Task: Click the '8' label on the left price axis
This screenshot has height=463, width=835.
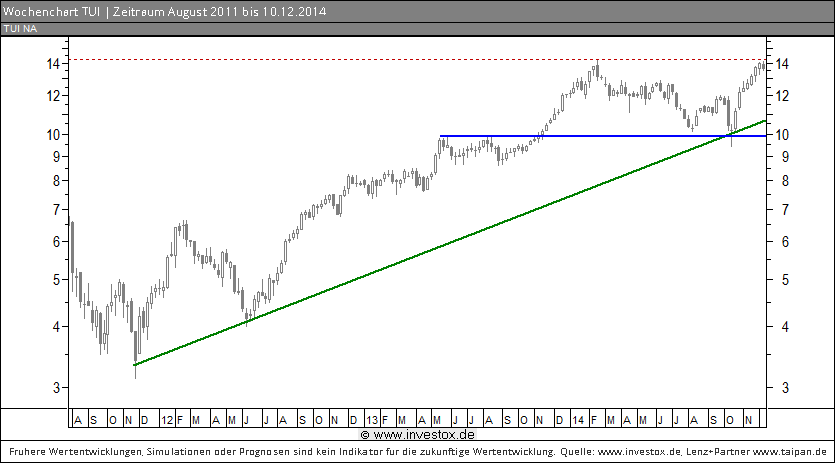Action: 56,181
